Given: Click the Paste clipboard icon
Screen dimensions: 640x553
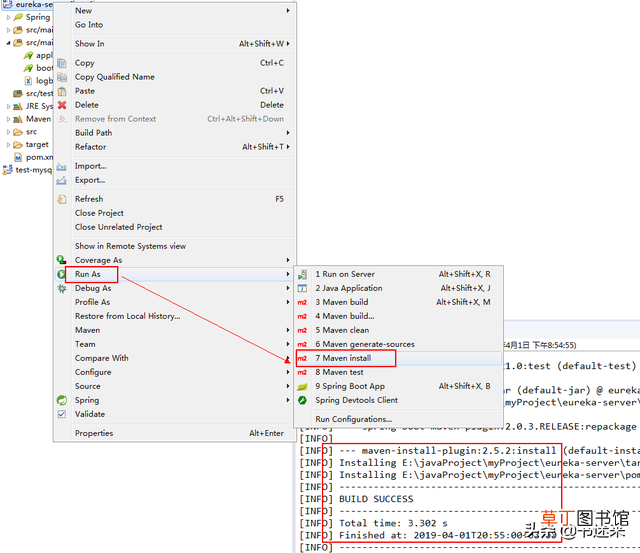Looking at the screenshot, I should pos(62,91).
